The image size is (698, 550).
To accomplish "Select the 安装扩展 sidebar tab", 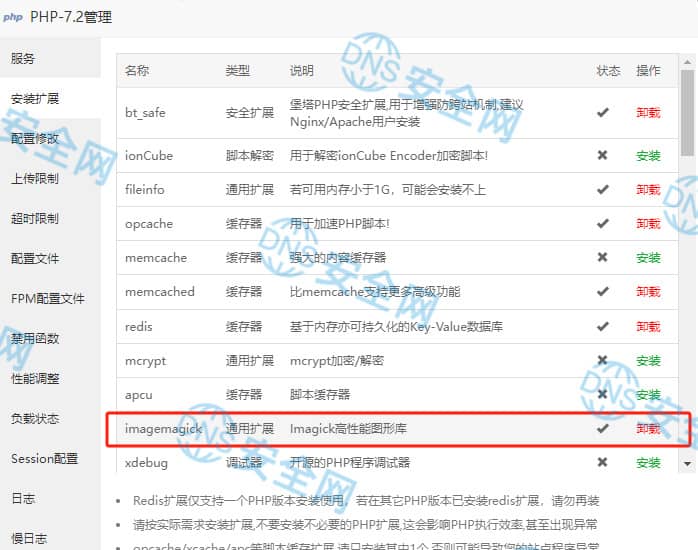I will [x=50, y=98].
